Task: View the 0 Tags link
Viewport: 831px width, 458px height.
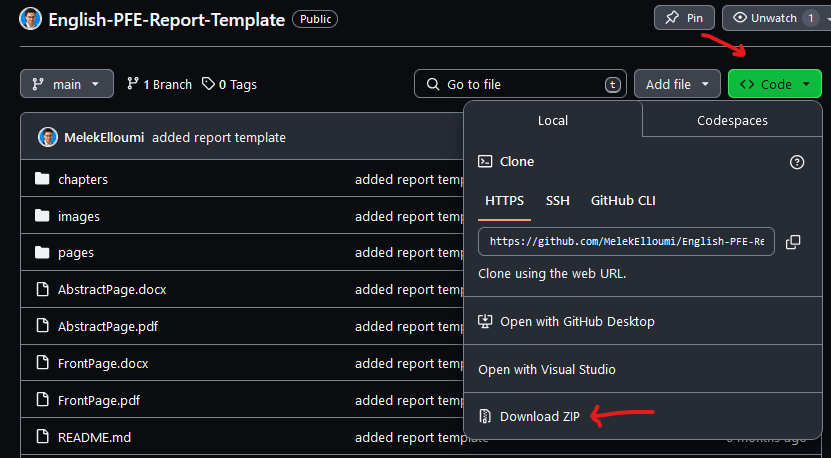Action: coord(229,84)
